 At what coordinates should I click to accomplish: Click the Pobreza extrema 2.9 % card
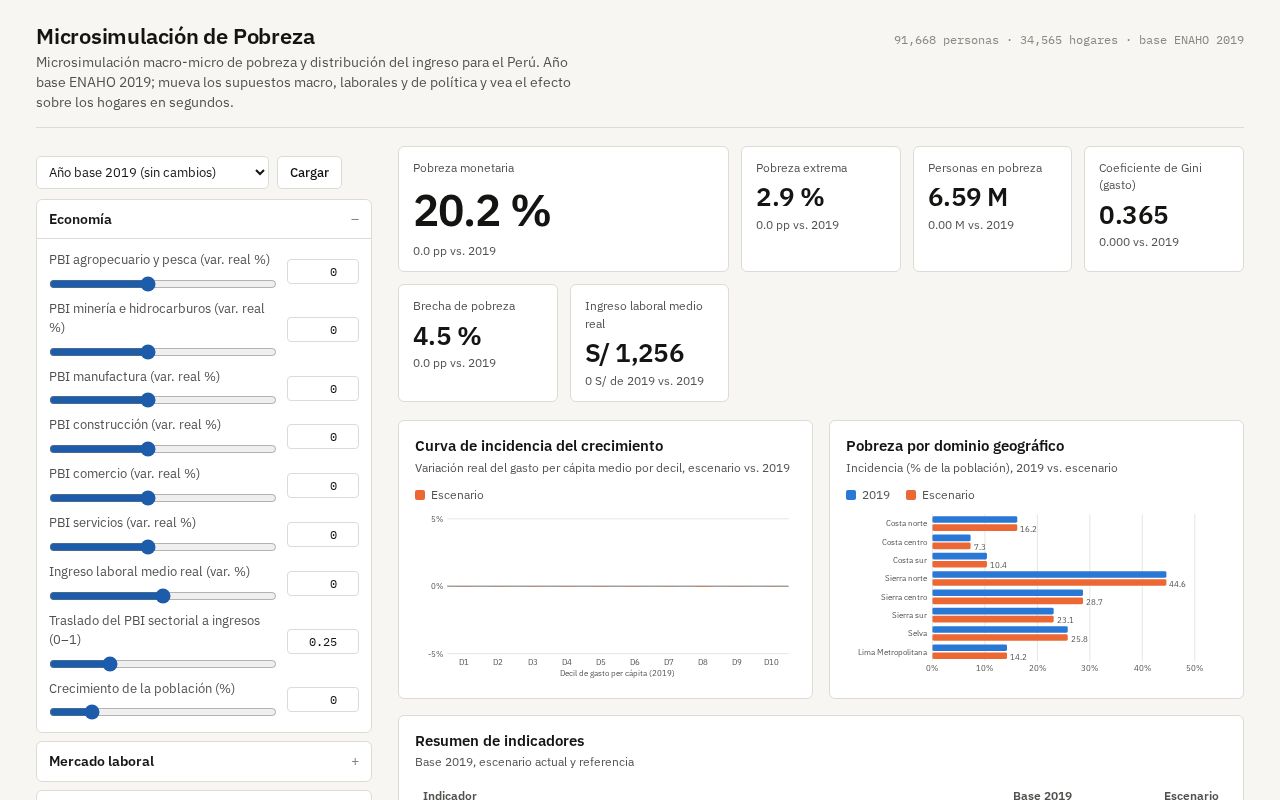click(x=821, y=209)
